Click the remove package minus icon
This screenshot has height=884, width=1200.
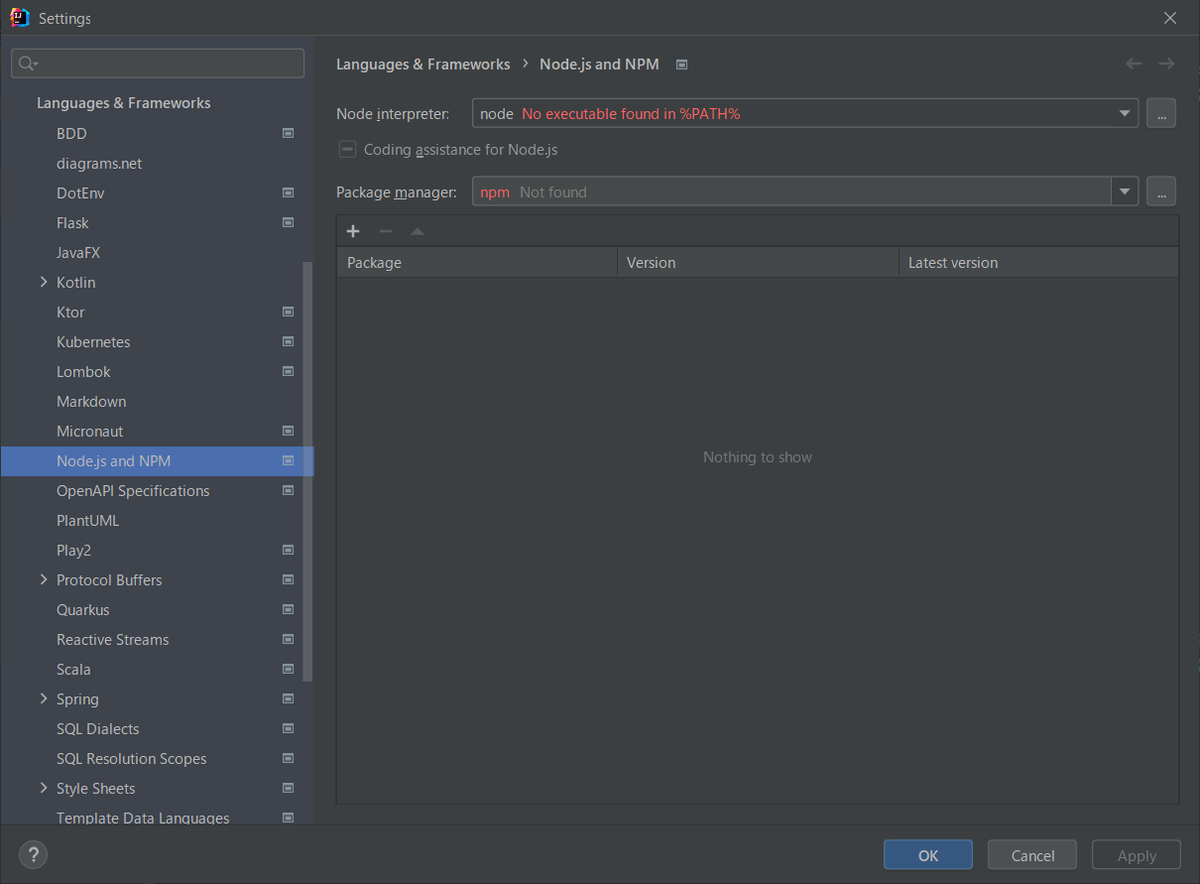(x=385, y=231)
